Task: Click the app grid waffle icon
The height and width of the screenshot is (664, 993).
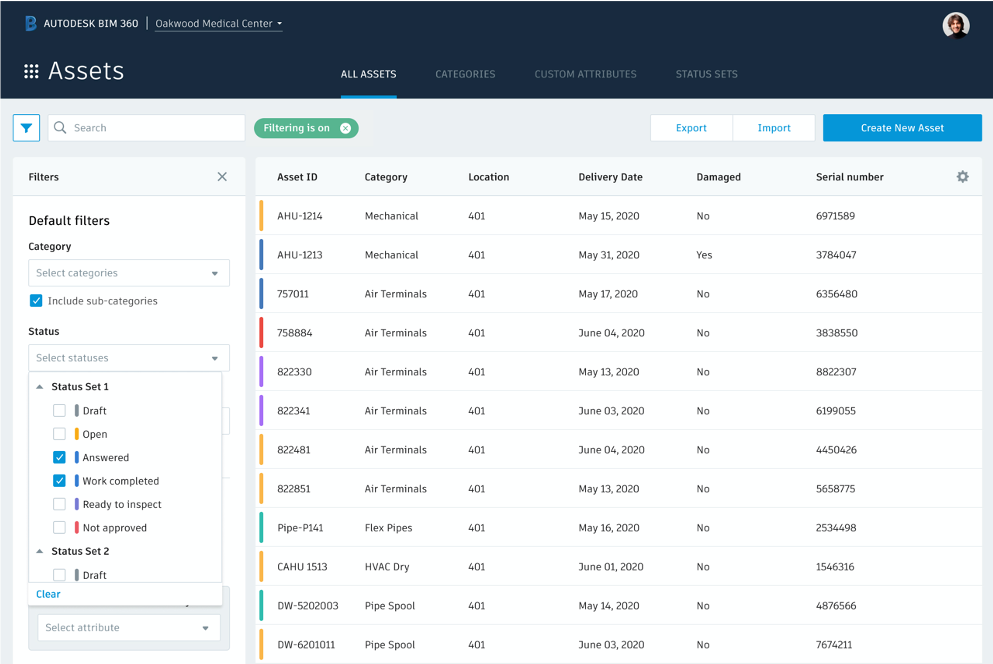Action: [x=31, y=70]
